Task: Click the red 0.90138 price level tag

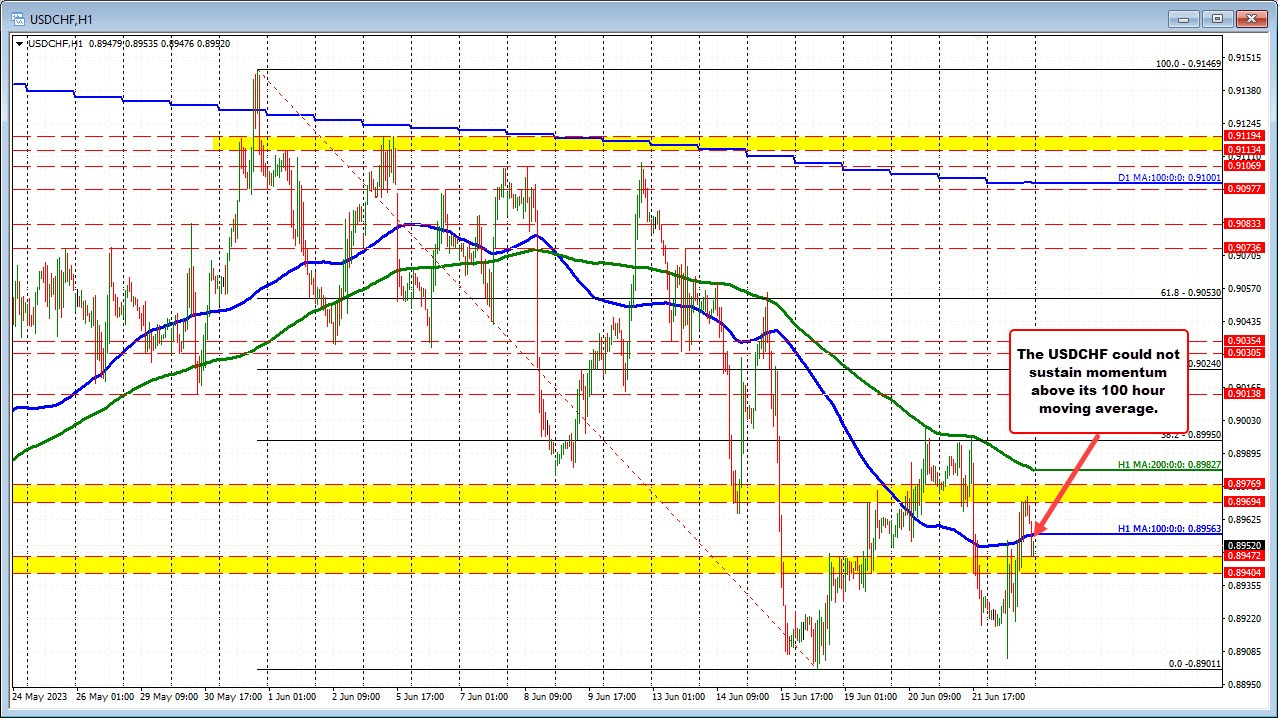Action: [x=1244, y=394]
